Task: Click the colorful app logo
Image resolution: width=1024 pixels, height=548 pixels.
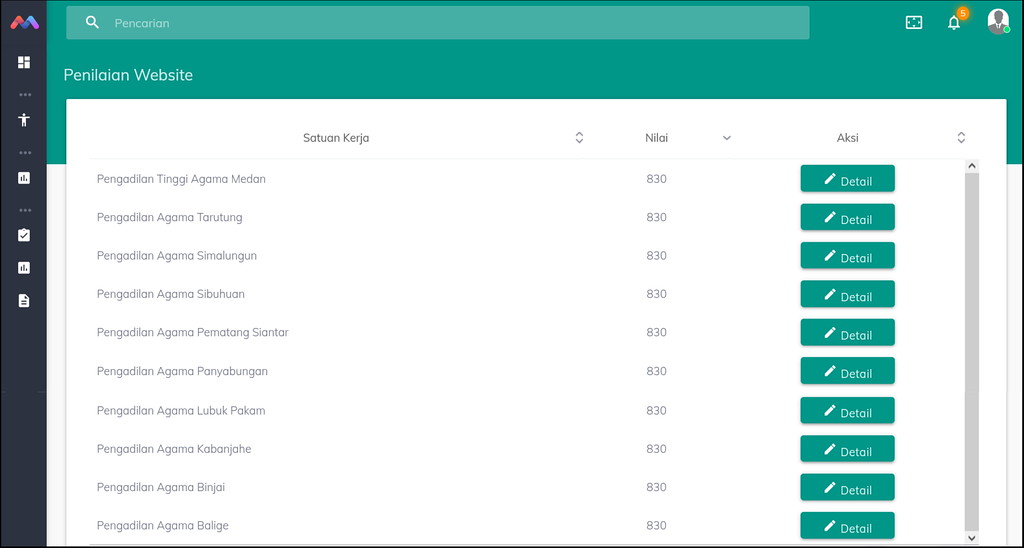Action: 24,23
